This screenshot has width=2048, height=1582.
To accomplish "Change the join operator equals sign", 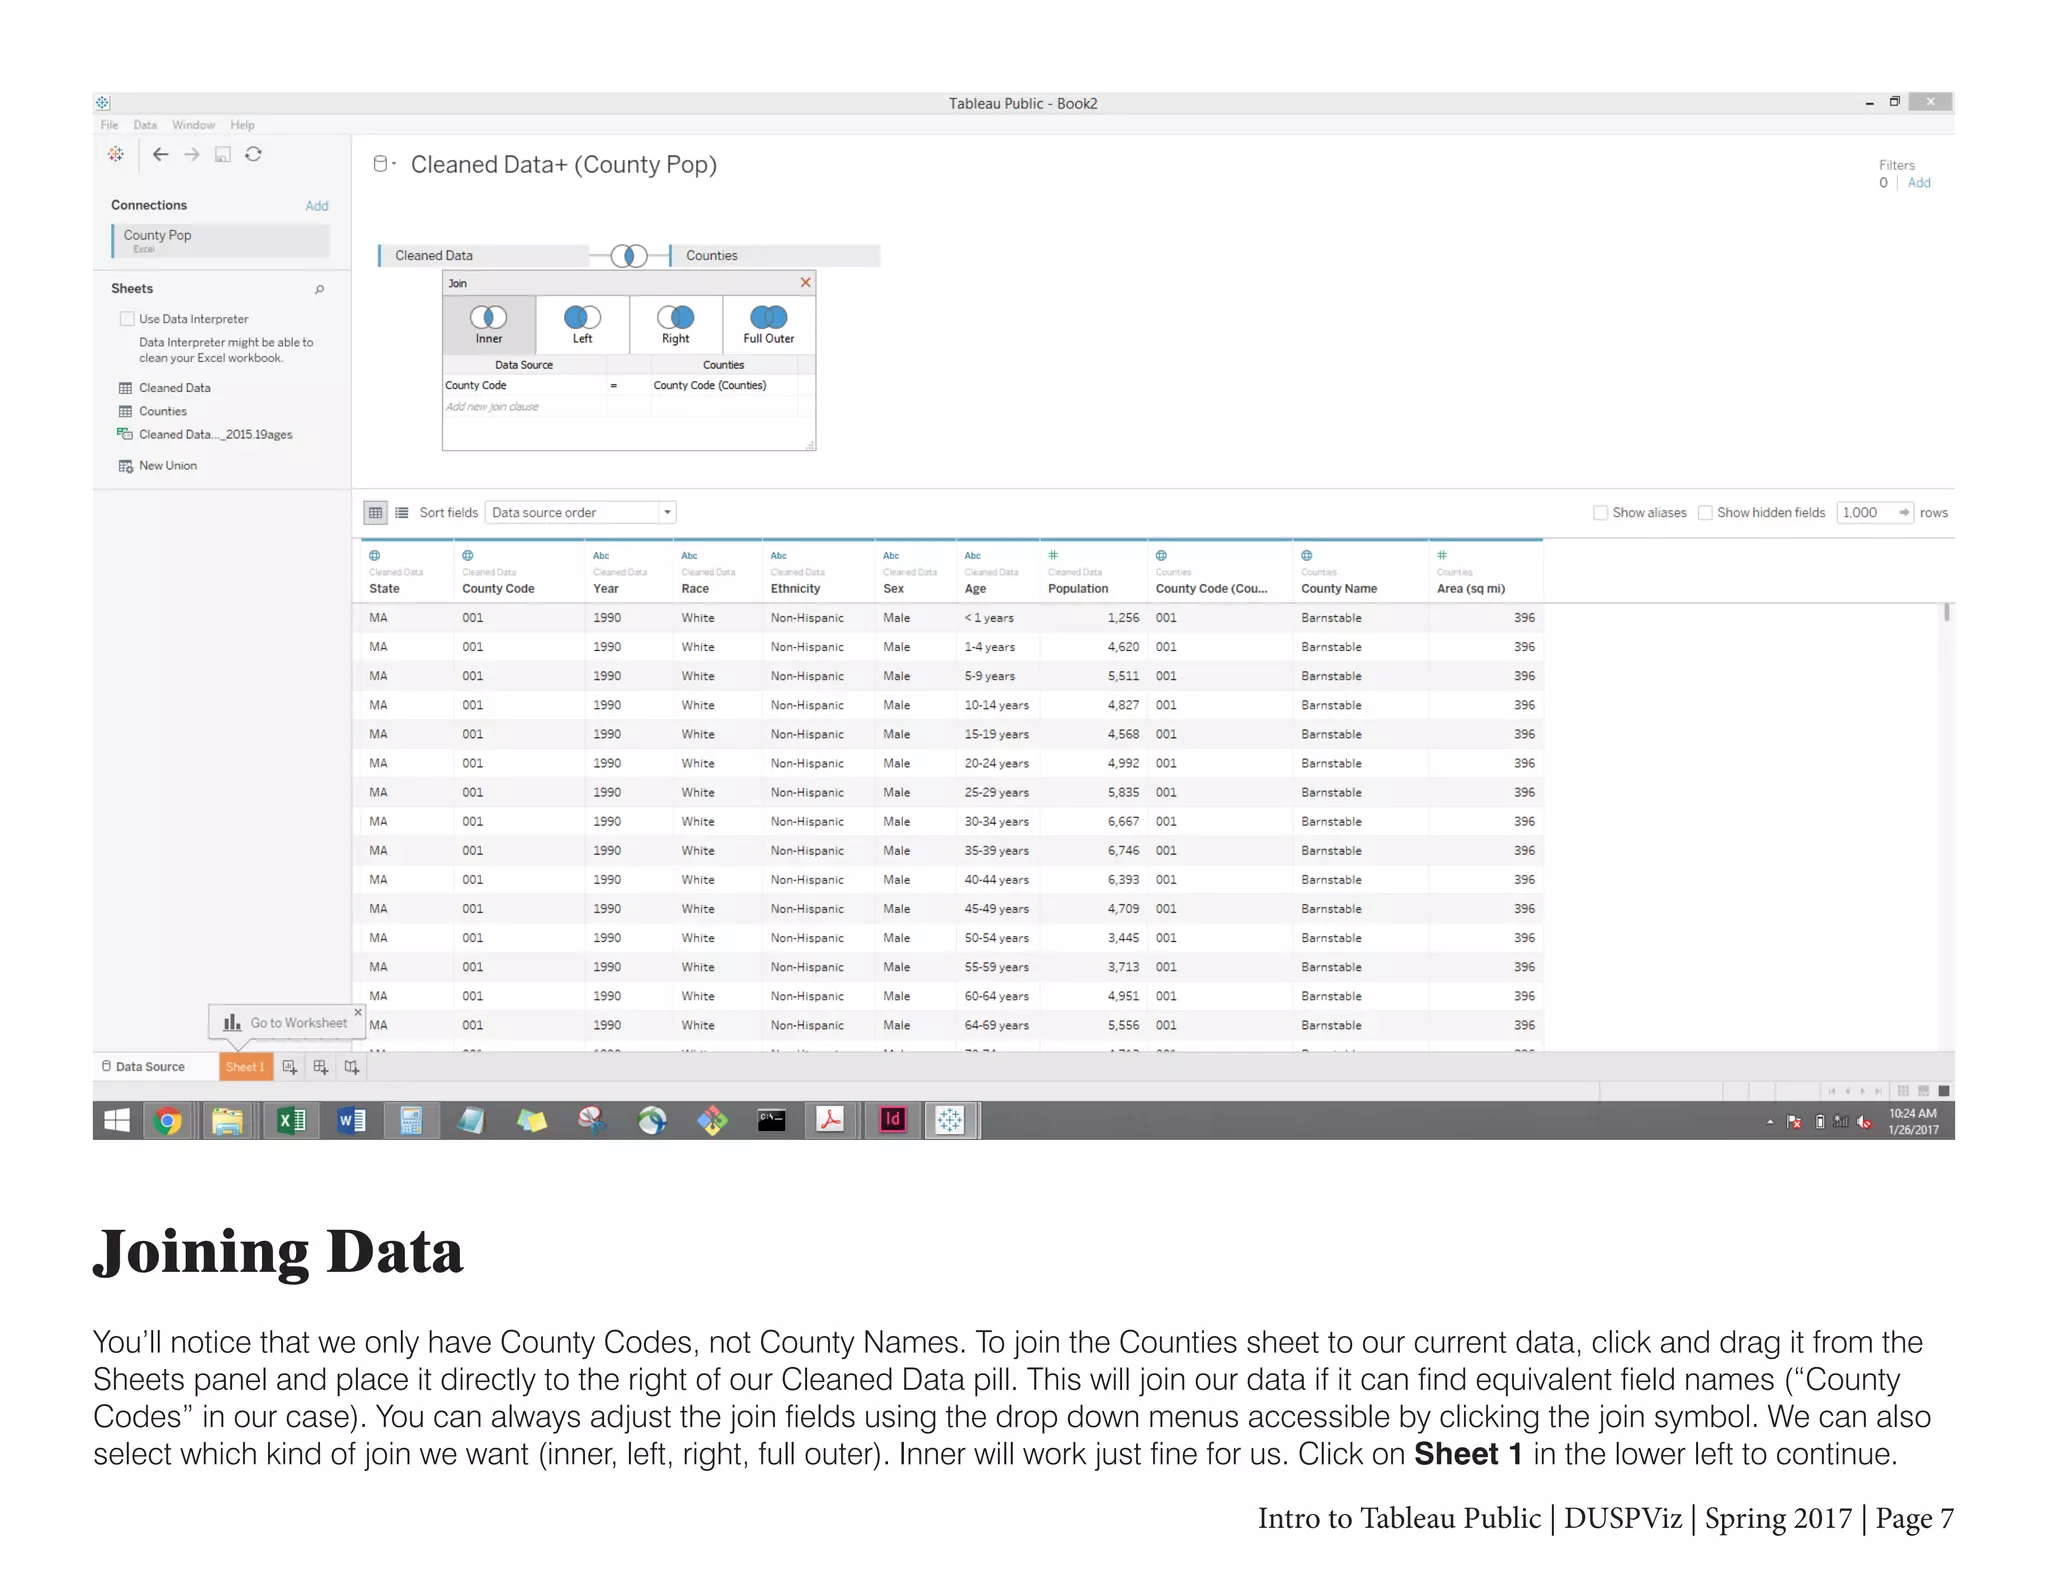I will point(613,385).
